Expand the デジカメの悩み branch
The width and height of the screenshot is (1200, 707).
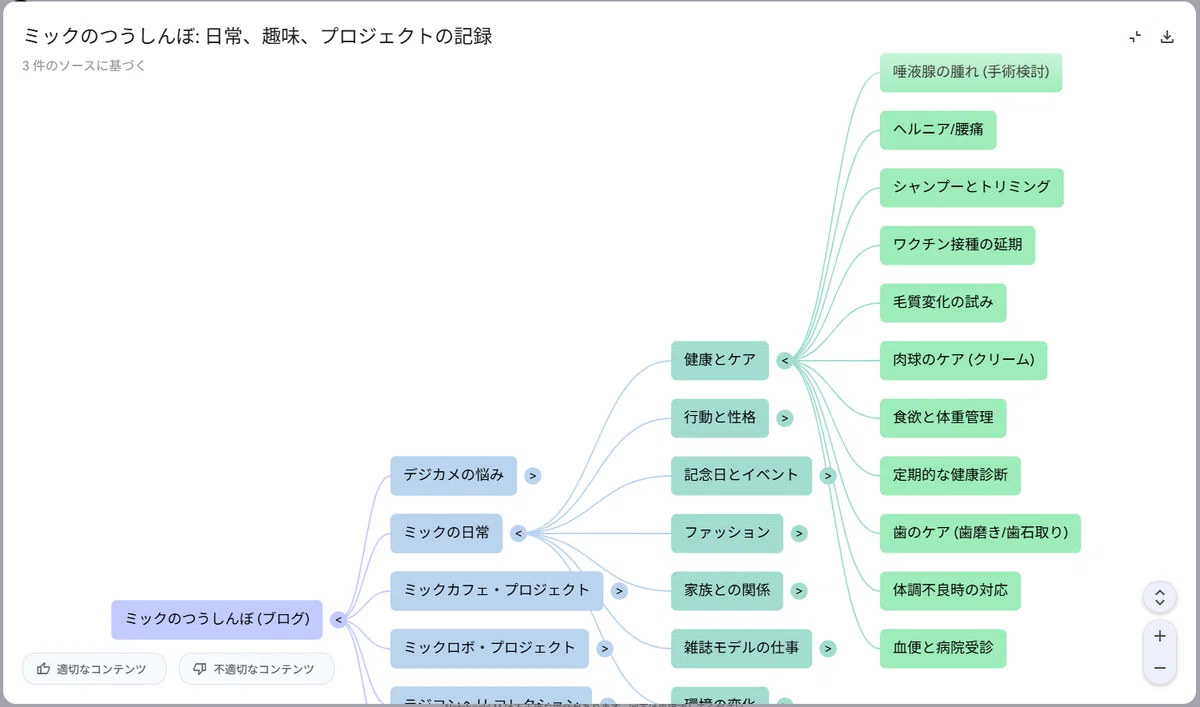click(x=533, y=476)
